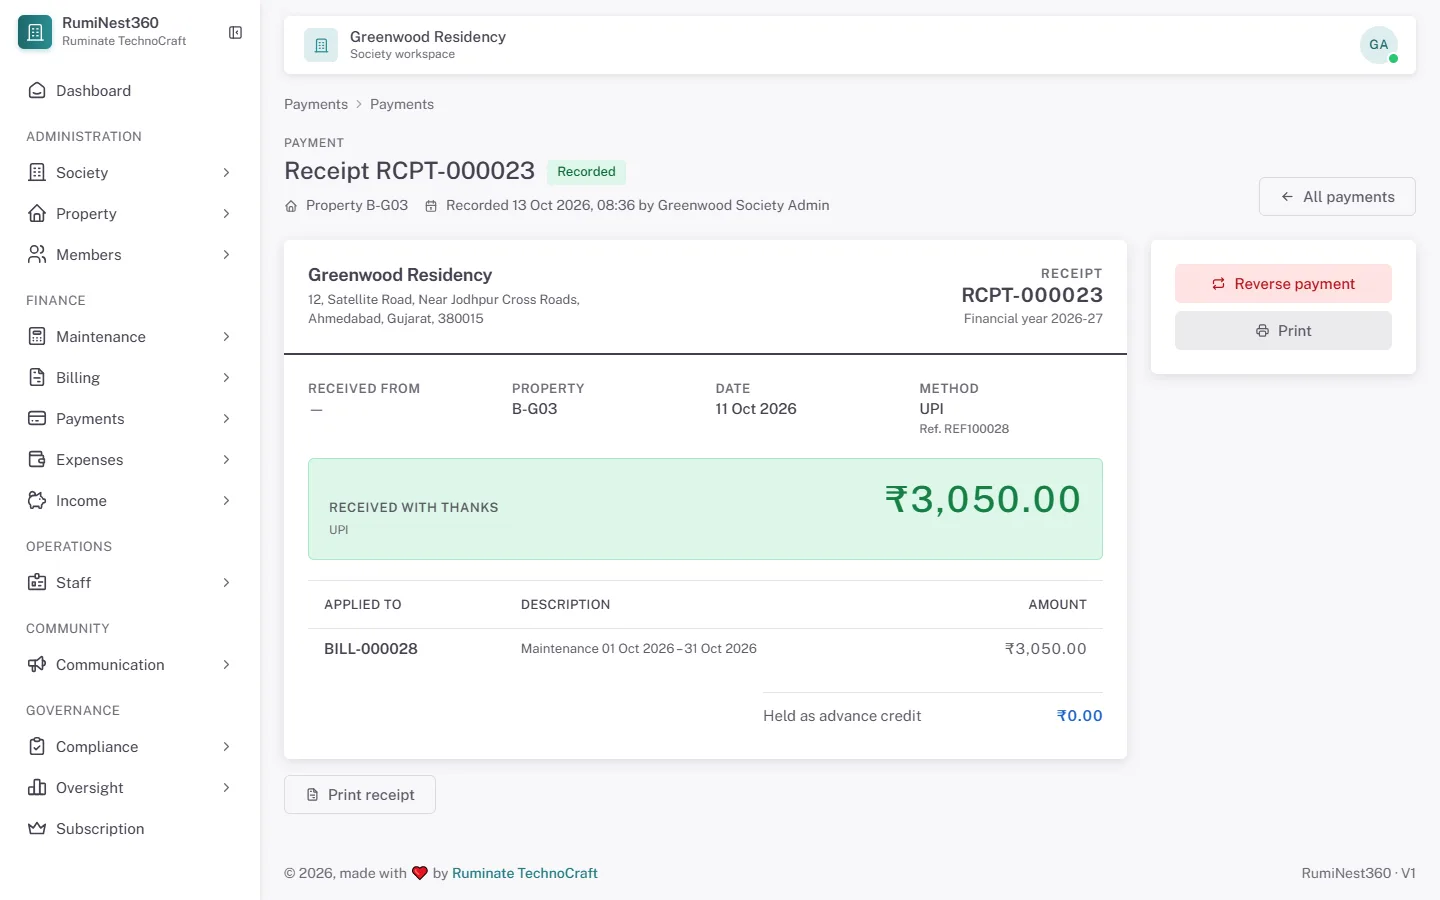This screenshot has width=1440, height=900.
Task: Expand the Communication menu chevron
Action: 226,665
